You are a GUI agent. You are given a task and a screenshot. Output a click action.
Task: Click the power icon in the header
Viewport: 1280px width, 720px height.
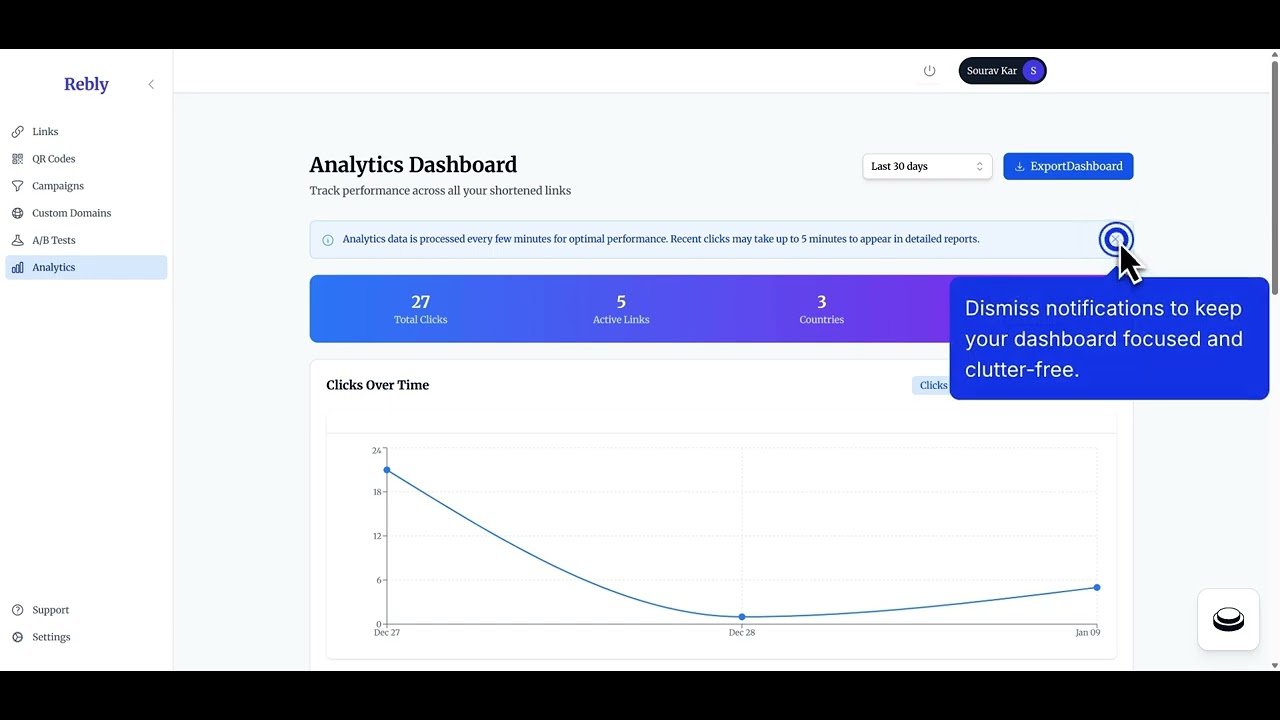point(929,71)
